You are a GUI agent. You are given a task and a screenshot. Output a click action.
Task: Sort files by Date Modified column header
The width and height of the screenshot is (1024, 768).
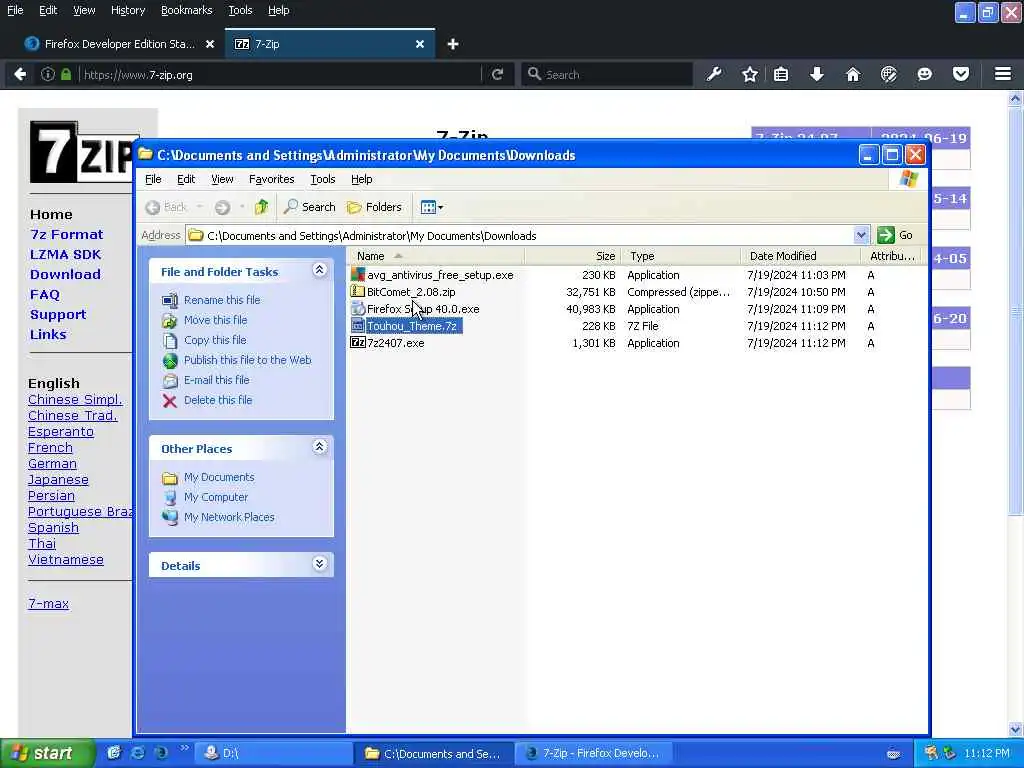(800, 256)
